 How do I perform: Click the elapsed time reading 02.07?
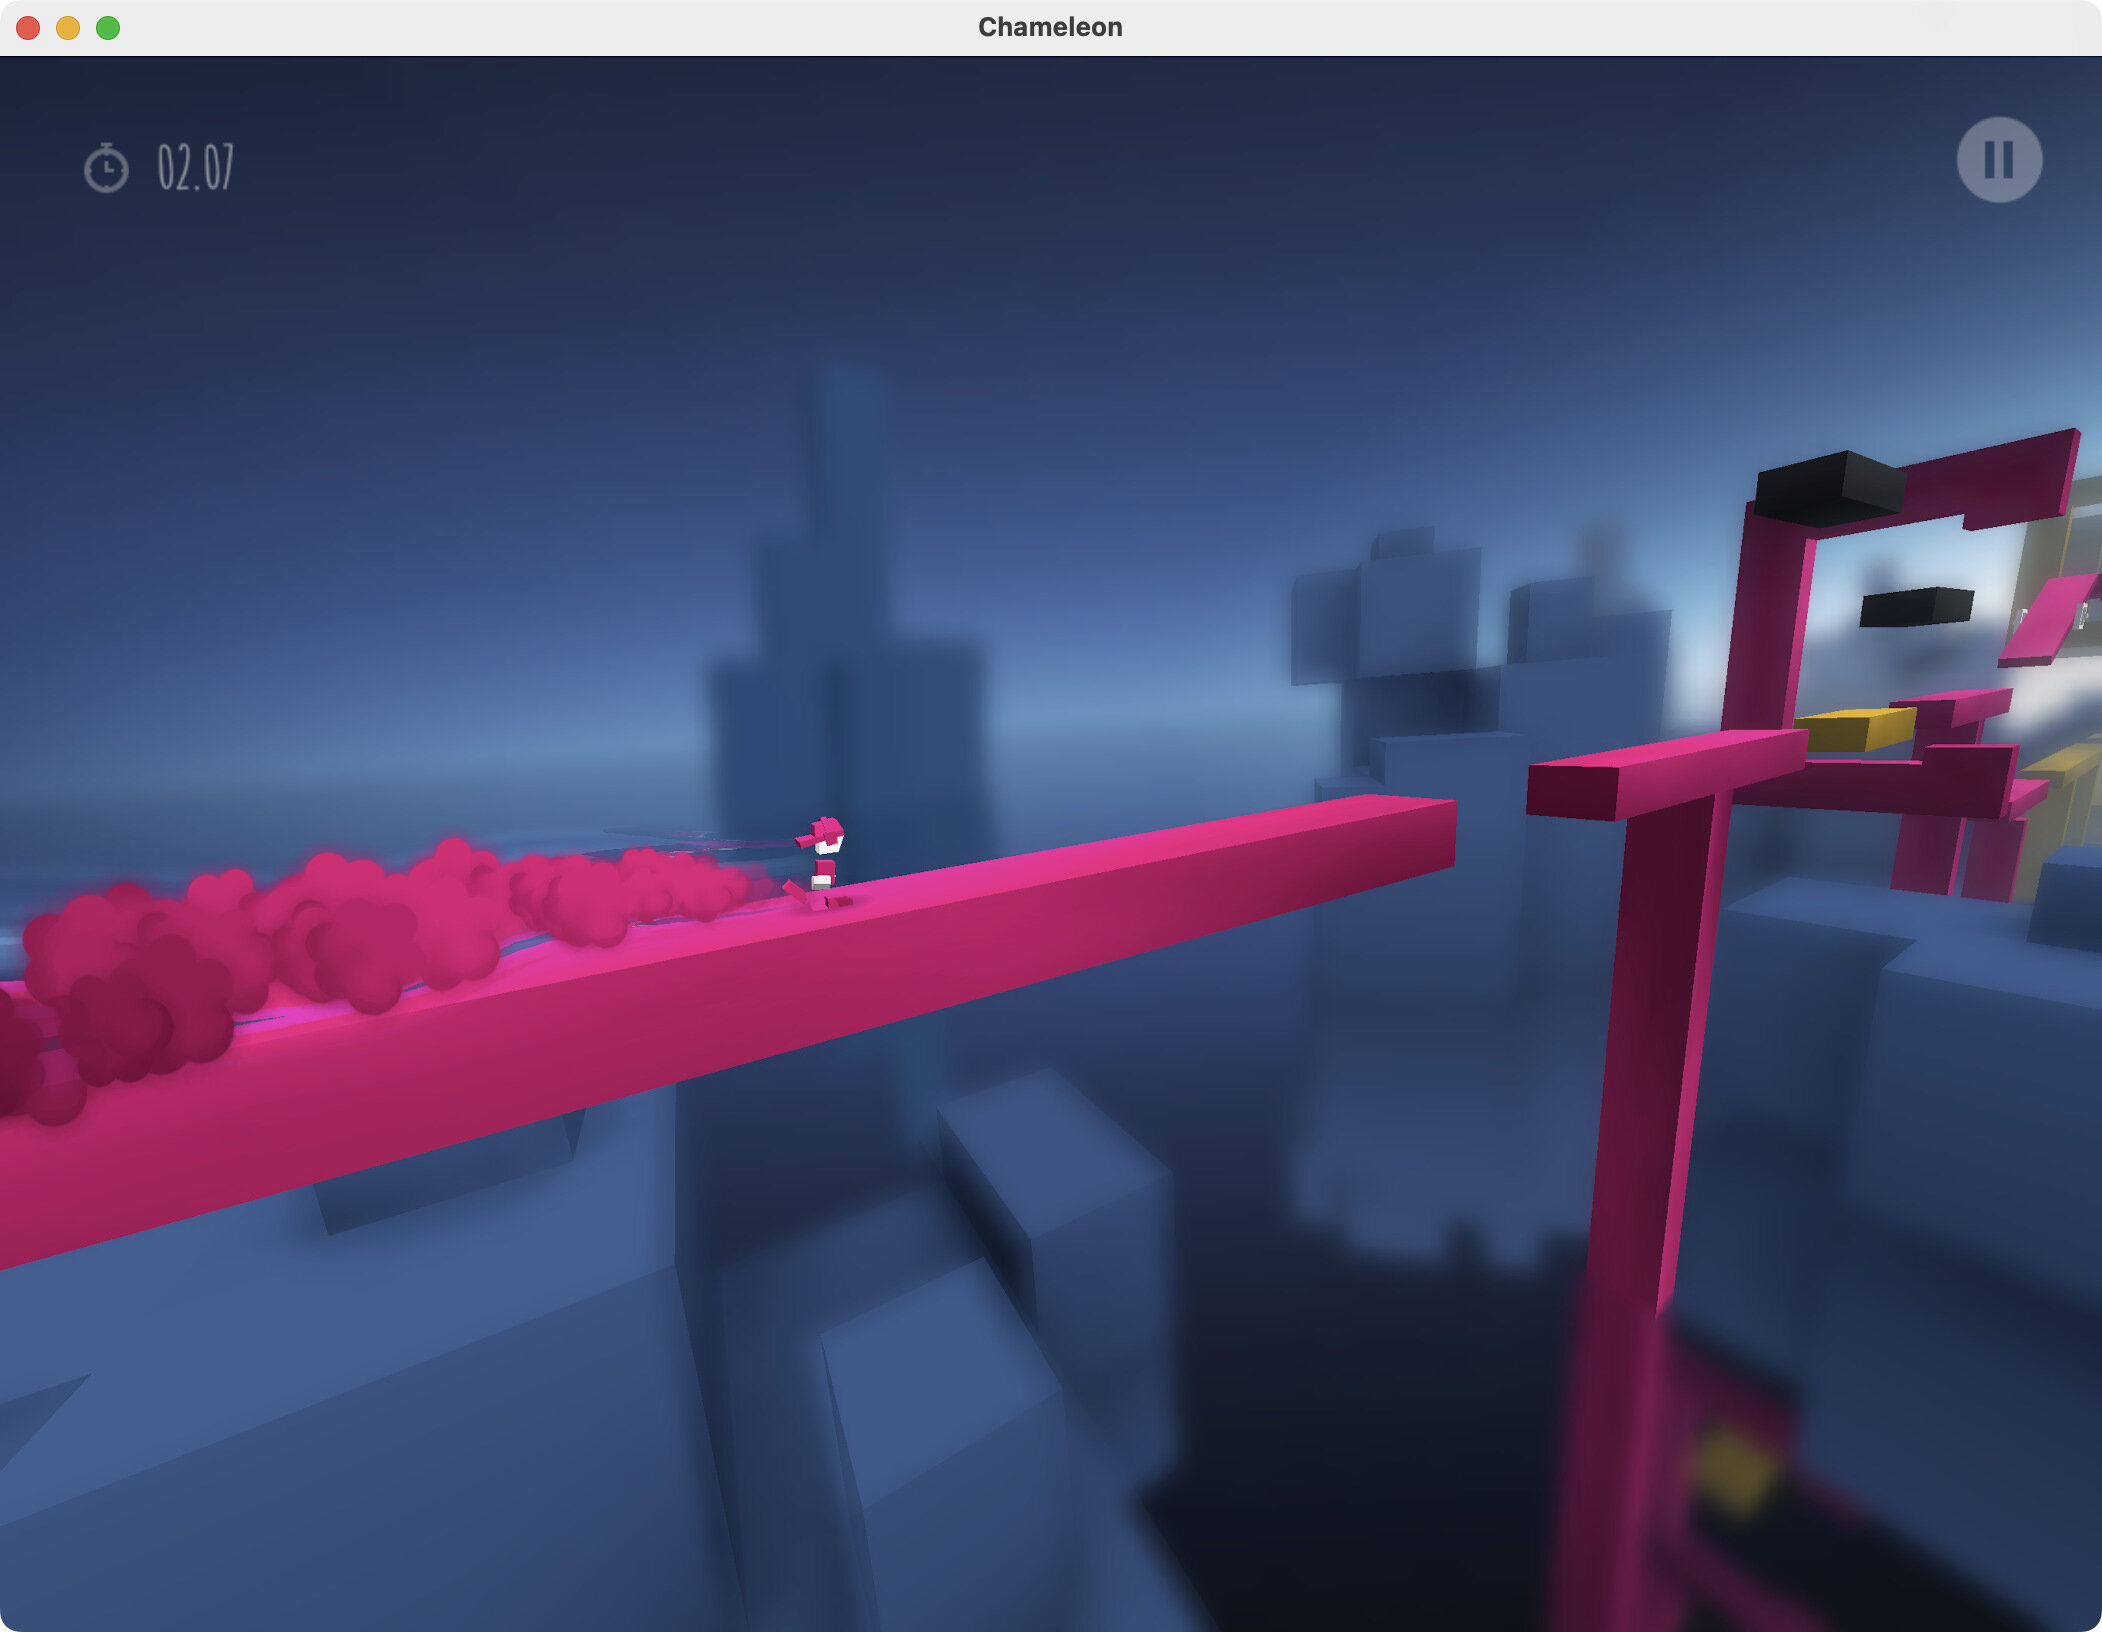[x=196, y=167]
